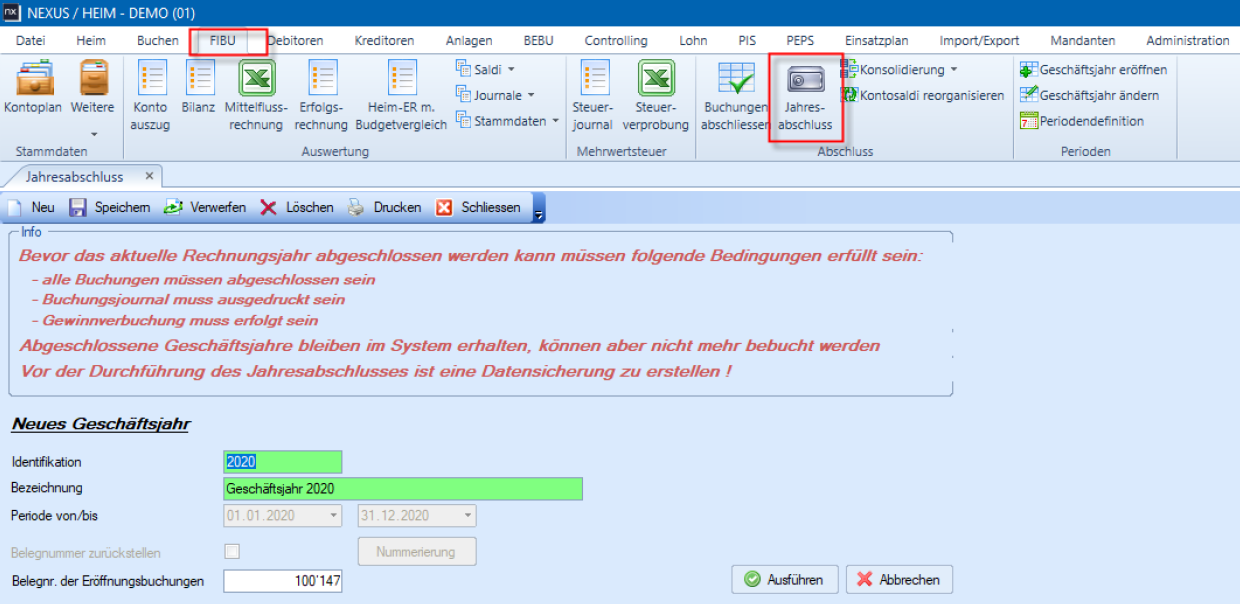The height and width of the screenshot is (604, 1240).
Task: Open the Buchen ribbon tab
Action: [x=157, y=41]
